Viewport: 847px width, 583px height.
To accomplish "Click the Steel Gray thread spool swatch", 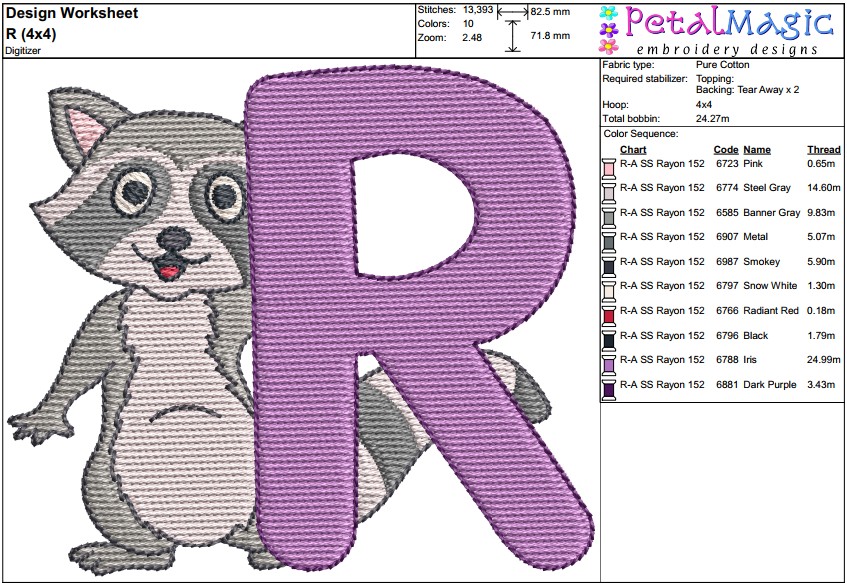I will pos(609,192).
